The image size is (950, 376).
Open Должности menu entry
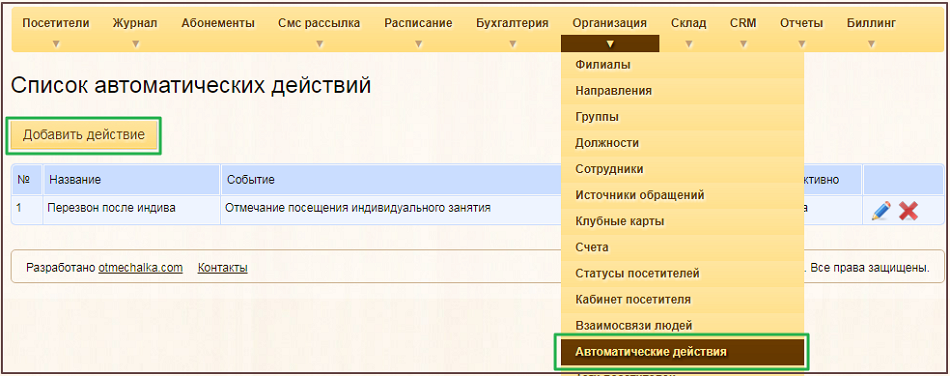[x=683, y=143]
